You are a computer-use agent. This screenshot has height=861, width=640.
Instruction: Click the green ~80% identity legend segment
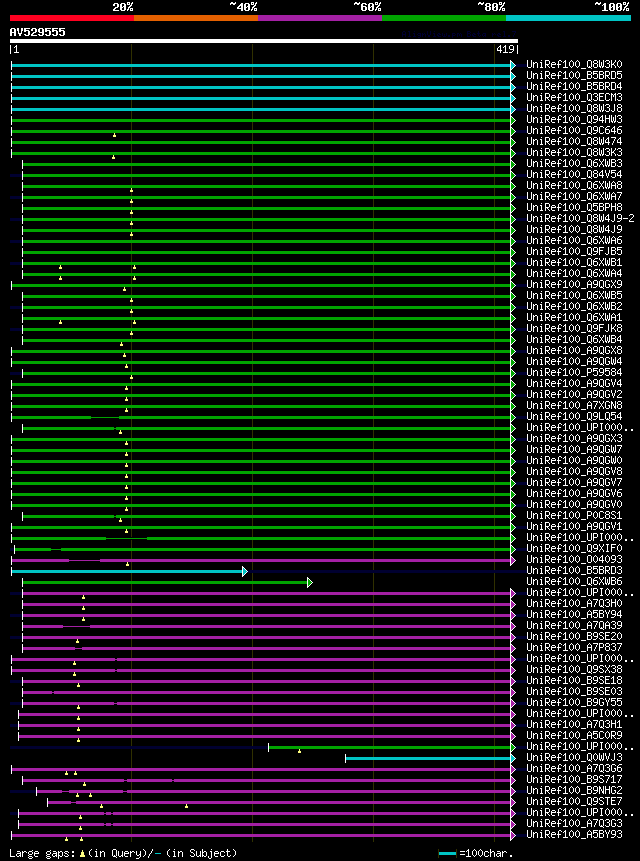[x=444, y=18]
